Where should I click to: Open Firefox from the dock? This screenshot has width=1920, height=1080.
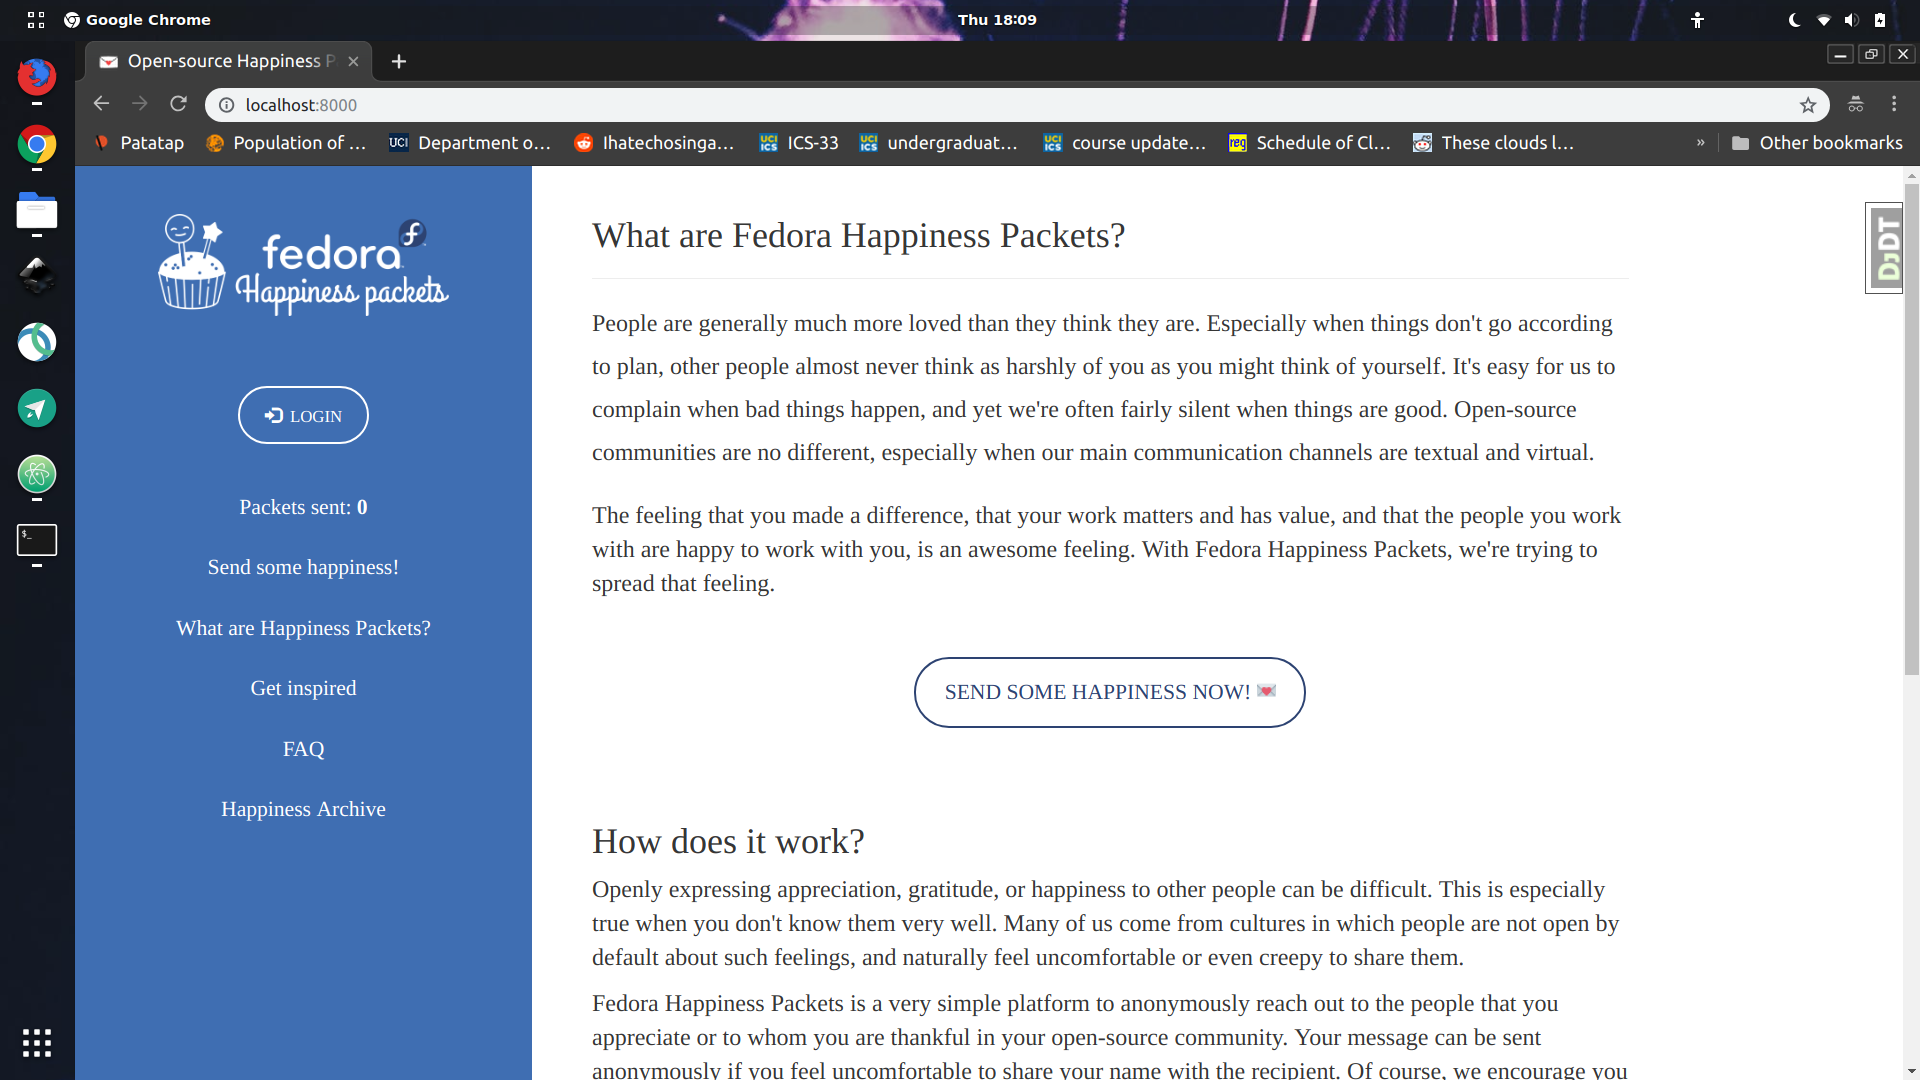click(x=37, y=77)
